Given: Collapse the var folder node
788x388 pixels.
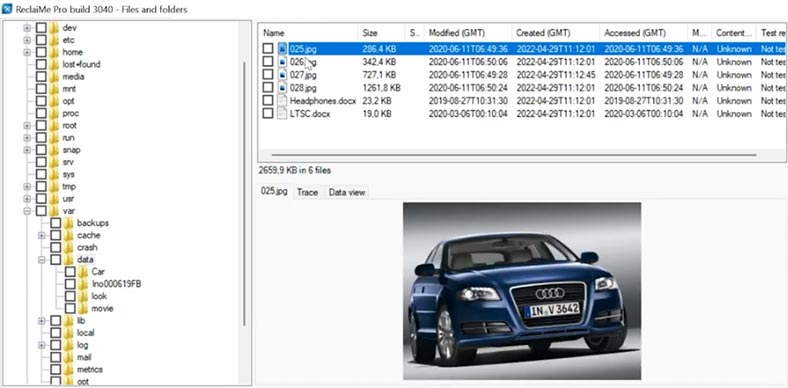Looking at the screenshot, I should point(27,211).
